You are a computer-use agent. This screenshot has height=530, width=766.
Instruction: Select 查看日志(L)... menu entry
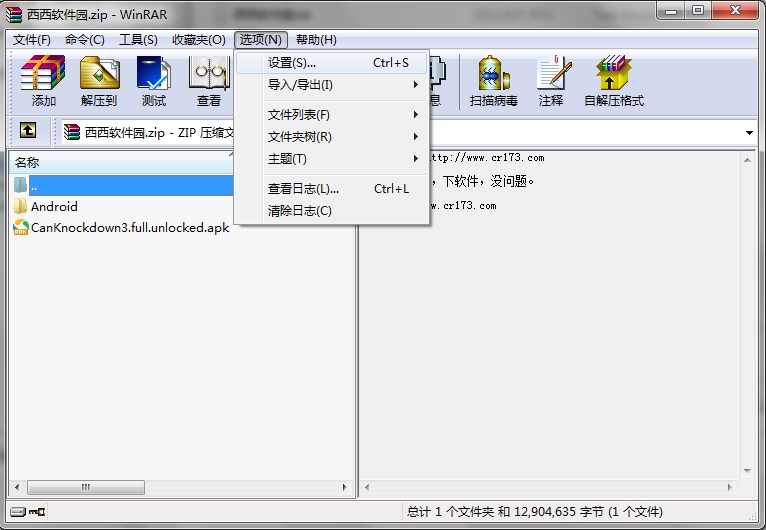pyautogui.click(x=332, y=189)
